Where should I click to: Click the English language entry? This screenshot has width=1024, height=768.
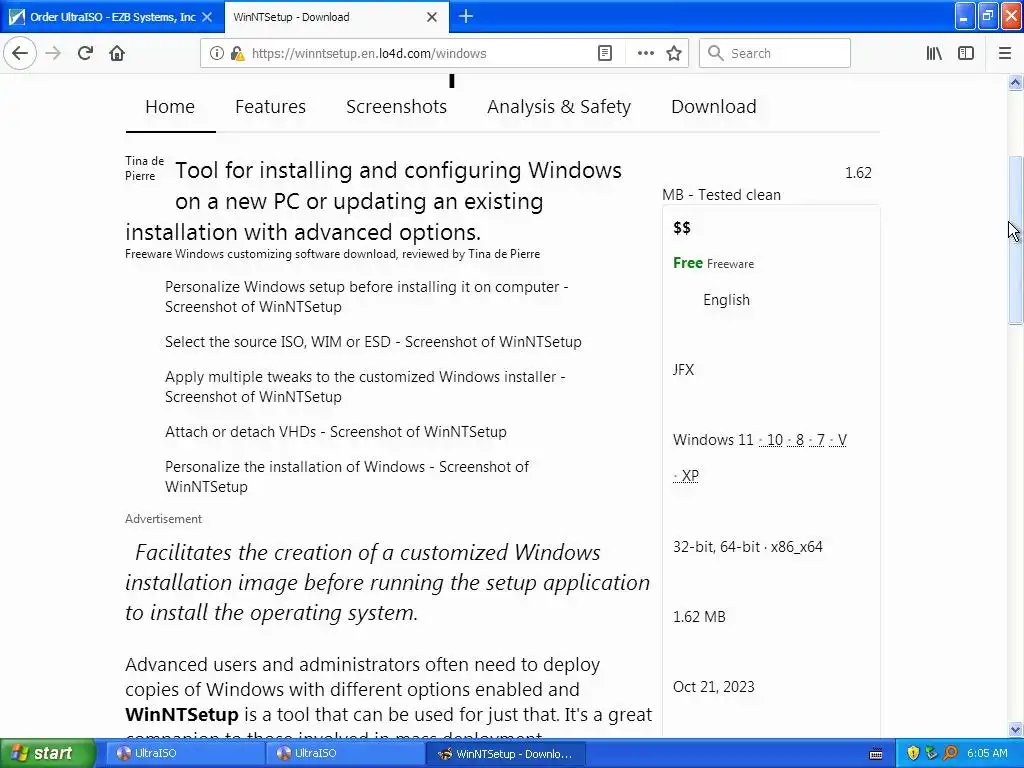726,300
